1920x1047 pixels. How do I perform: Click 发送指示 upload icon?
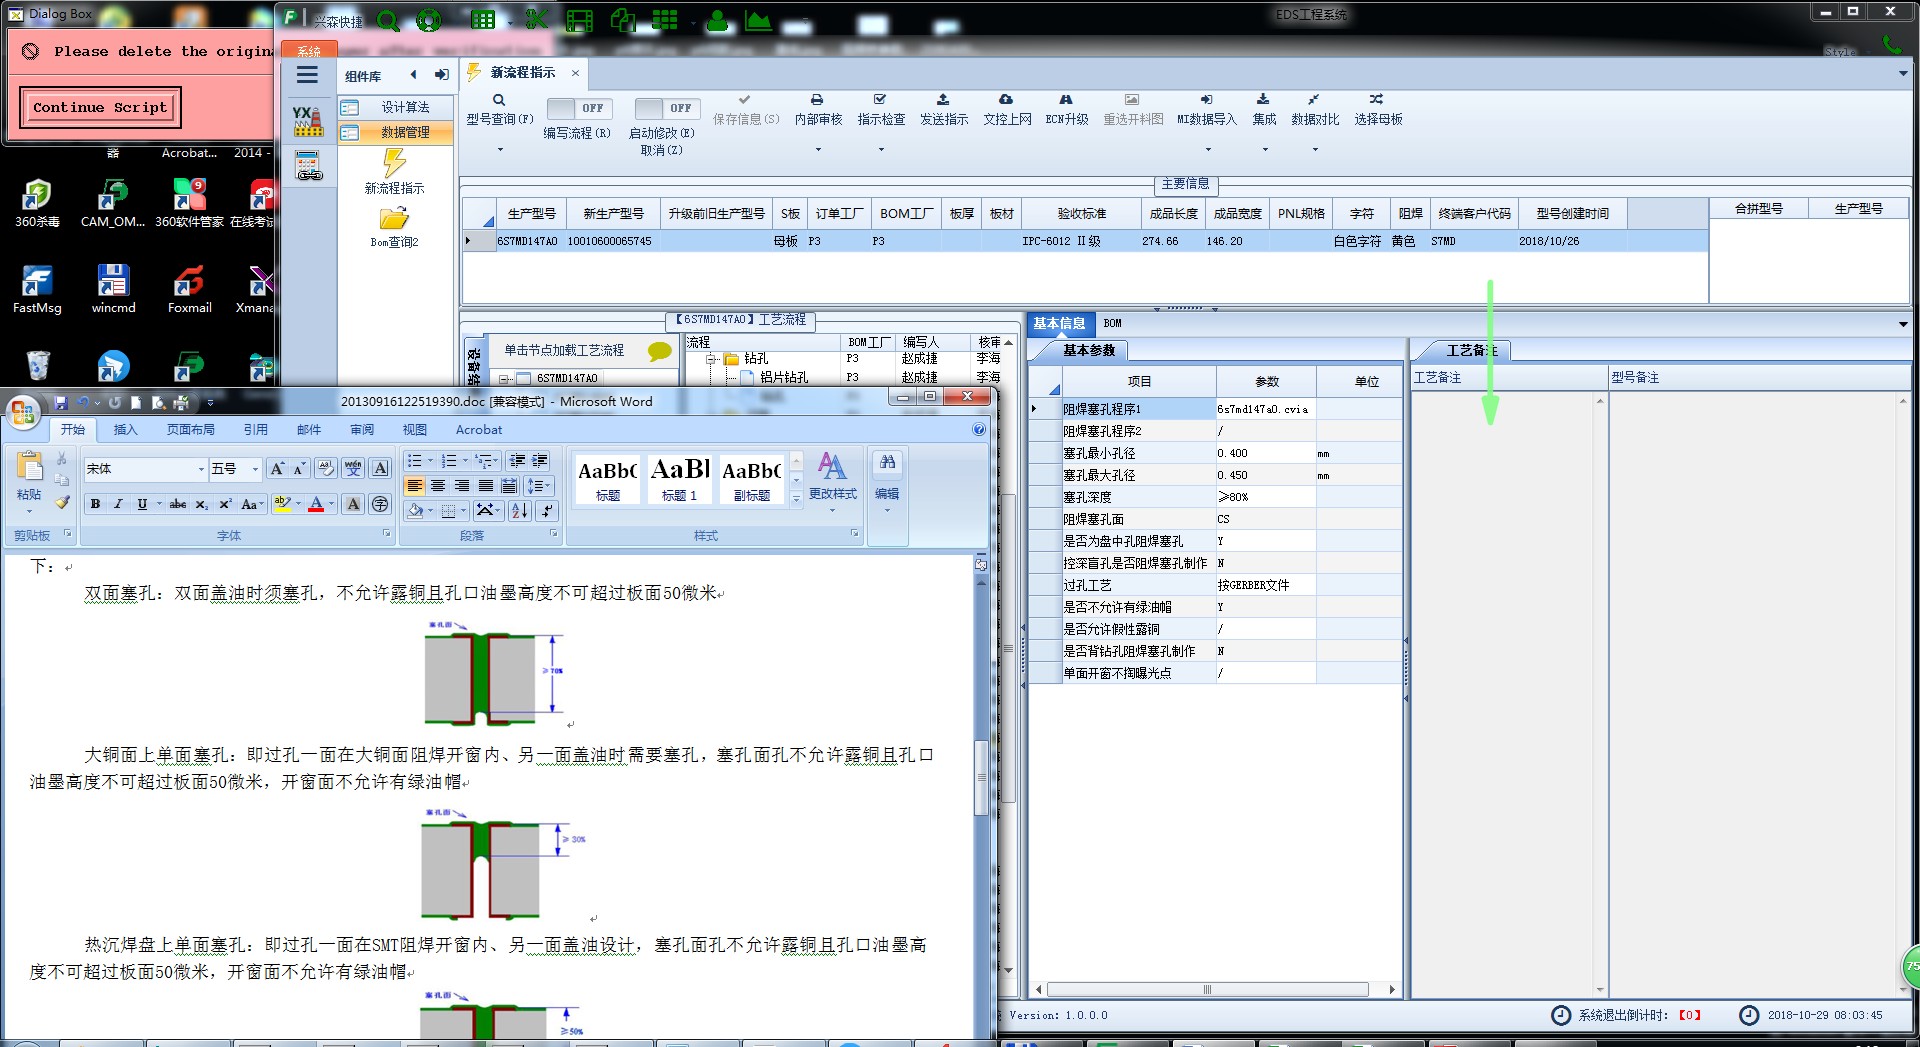(943, 100)
